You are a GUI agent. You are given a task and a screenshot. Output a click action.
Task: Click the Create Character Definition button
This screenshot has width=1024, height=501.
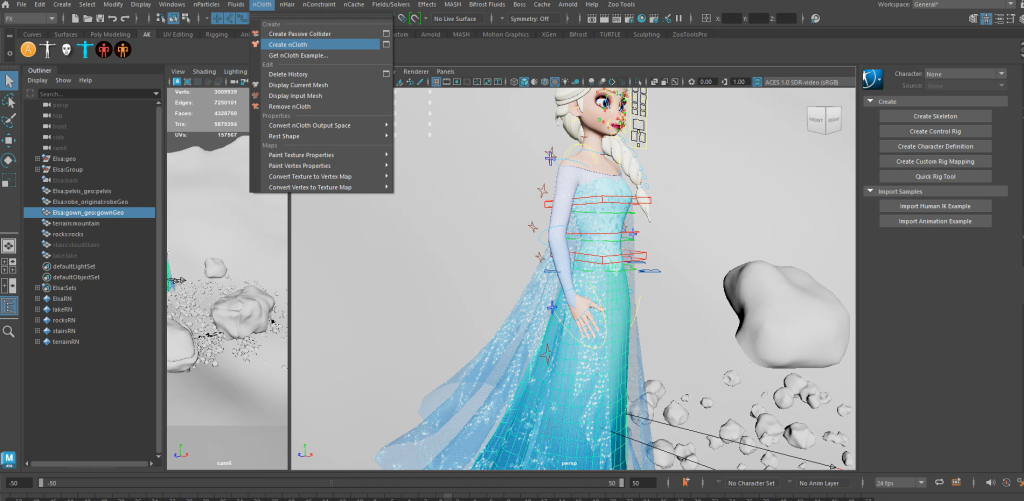click(x=935, y=146)
